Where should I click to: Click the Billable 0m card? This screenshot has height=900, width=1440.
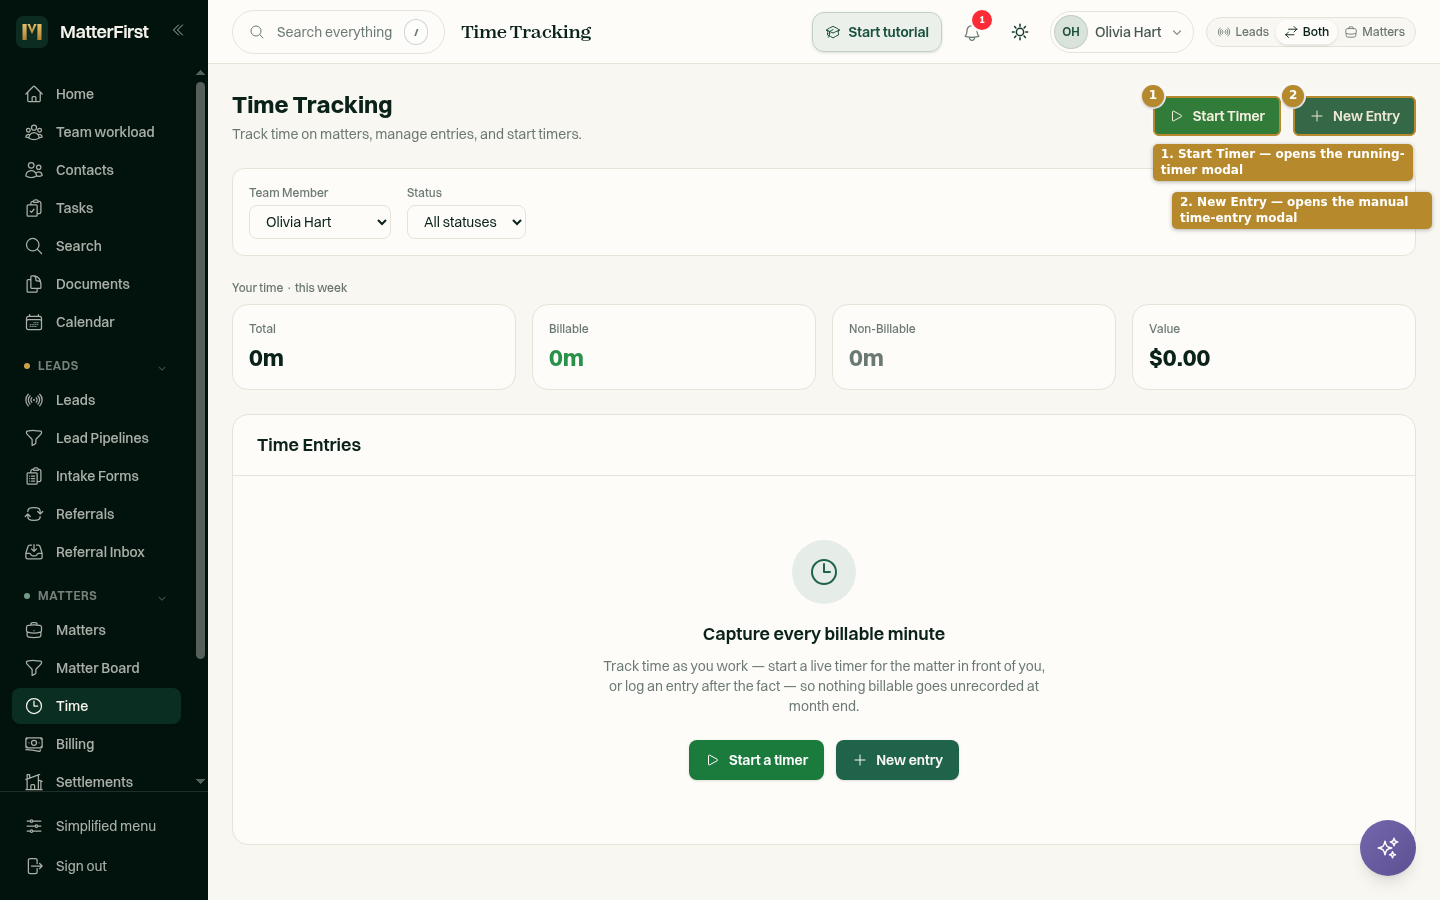674,347
